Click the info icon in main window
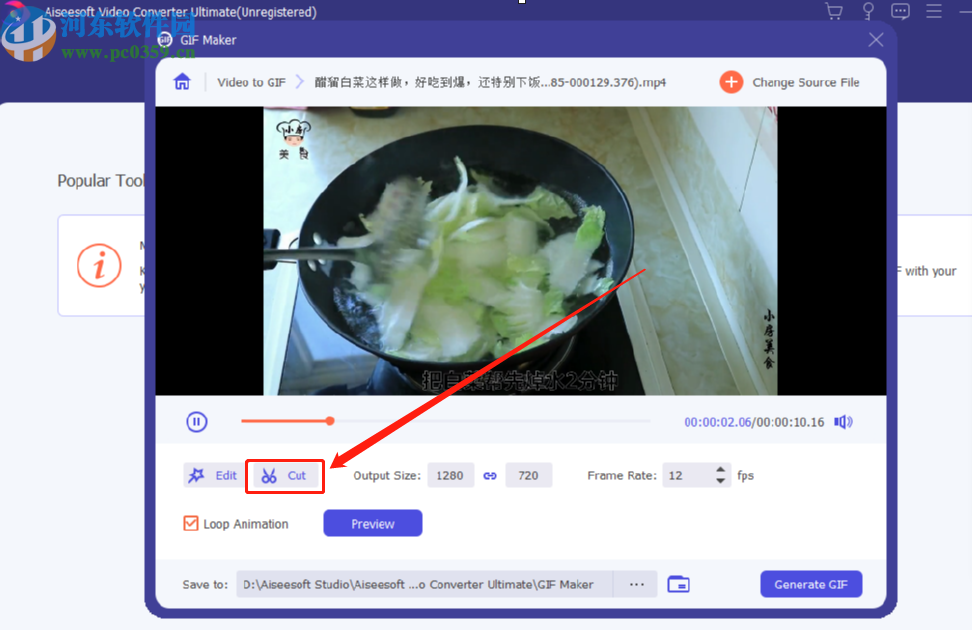This screenshot has height=630, width=972. [x=99, y=265]
